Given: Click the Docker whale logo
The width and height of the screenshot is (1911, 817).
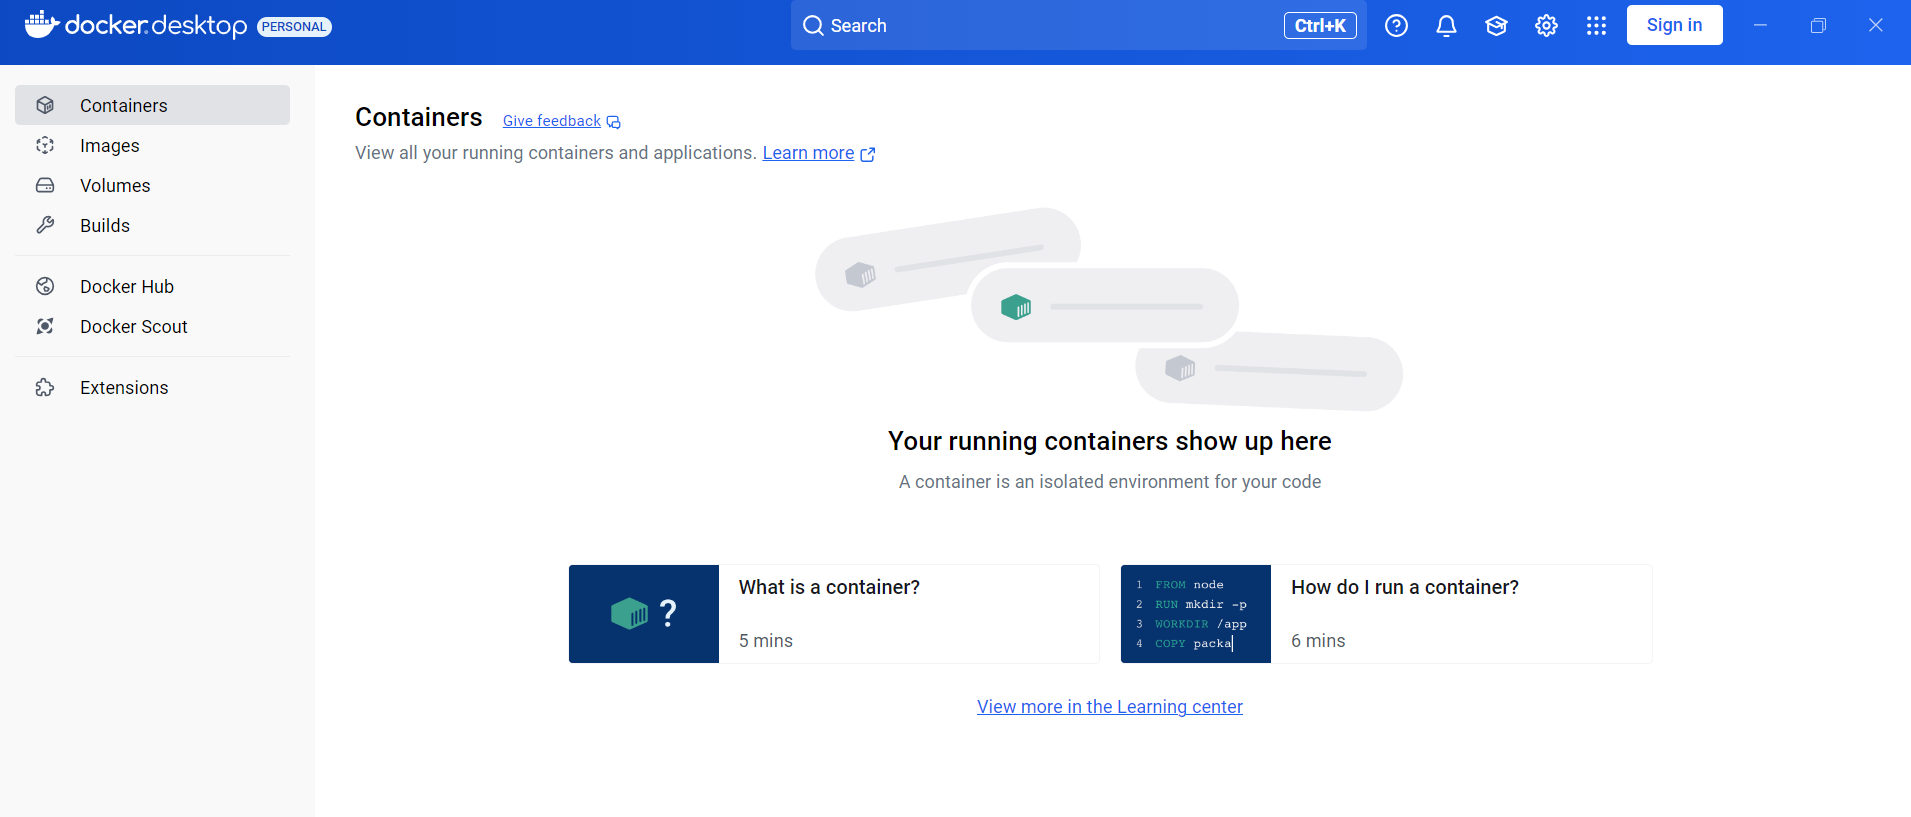Looking at the screenshot, I should pos(42,24).
